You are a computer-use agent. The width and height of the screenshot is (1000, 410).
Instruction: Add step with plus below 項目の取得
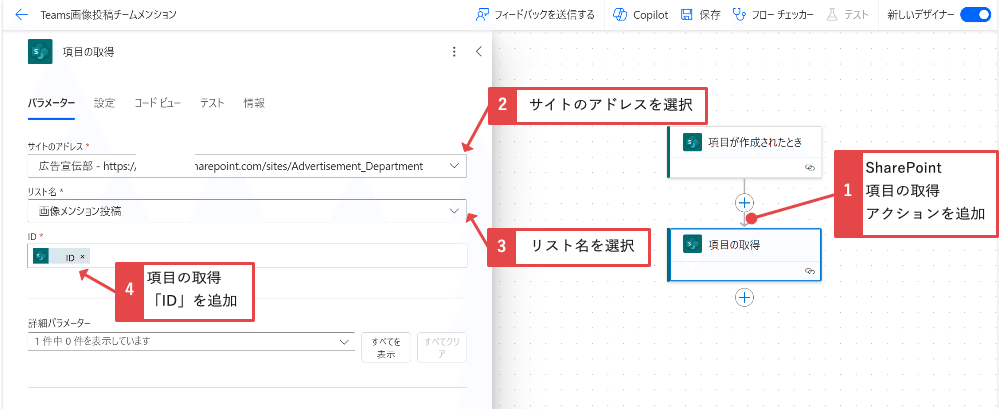[744, 297]
